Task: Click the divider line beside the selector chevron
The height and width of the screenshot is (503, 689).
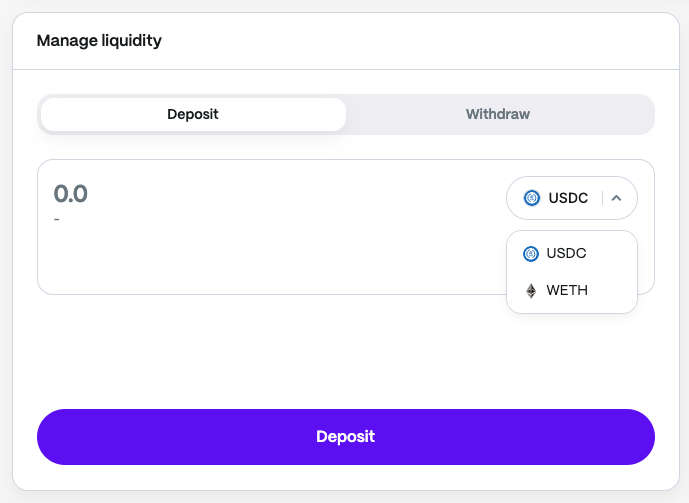Action: (602, 198)
